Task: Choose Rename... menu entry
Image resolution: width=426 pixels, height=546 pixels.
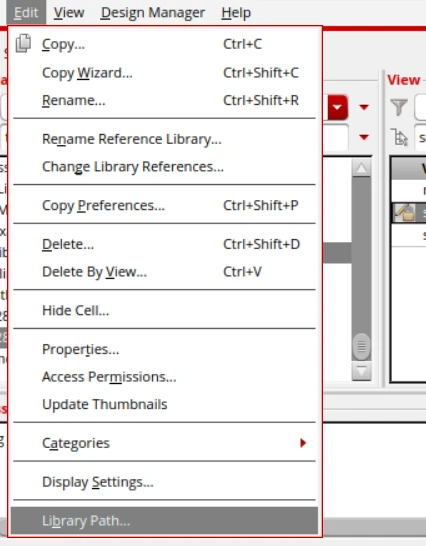Action: pyautogui.click(x=164, y=100)
